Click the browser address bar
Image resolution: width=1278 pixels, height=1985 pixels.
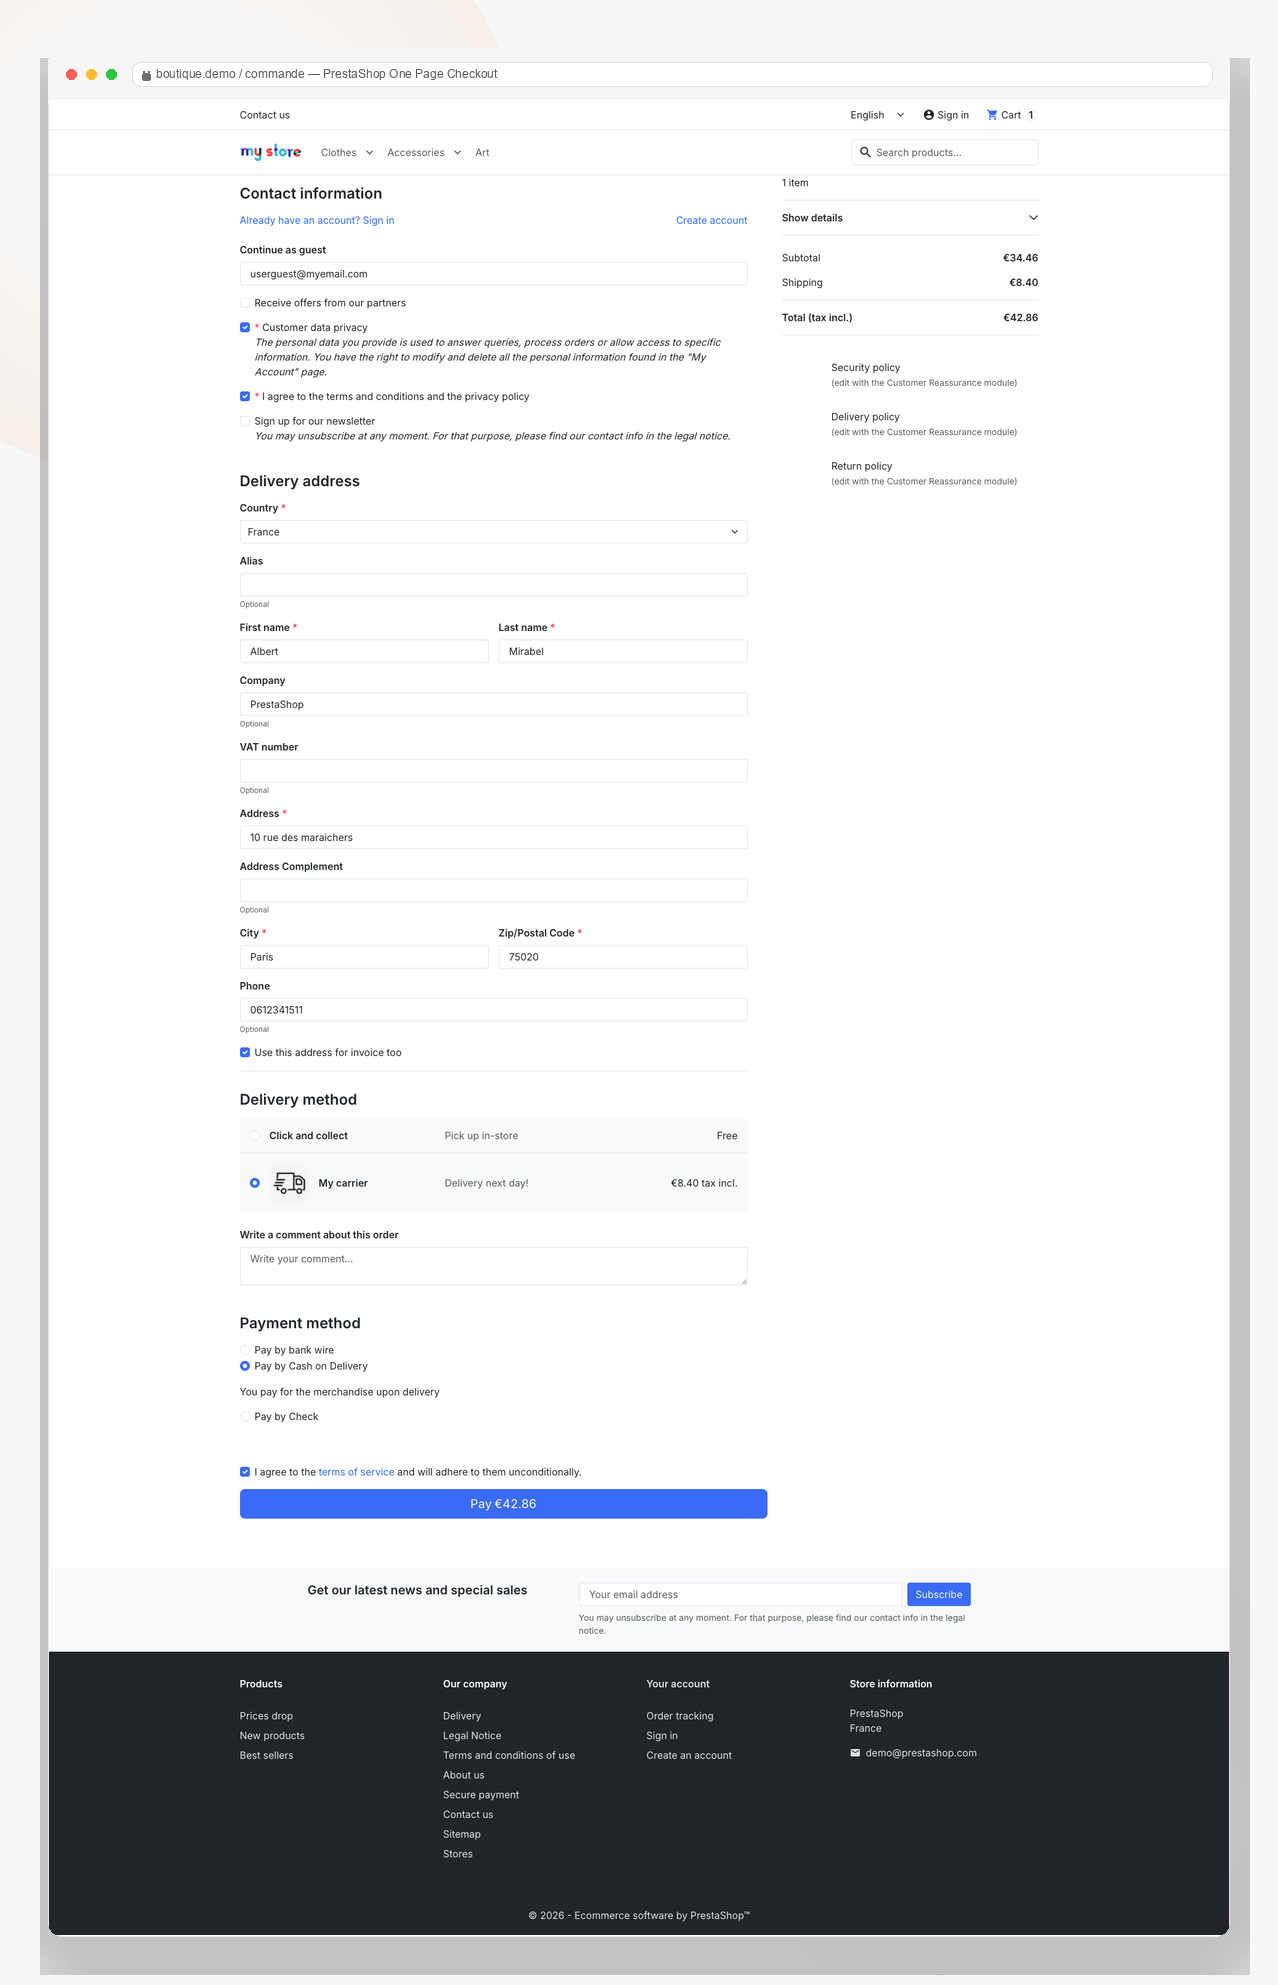coord(672,75)
